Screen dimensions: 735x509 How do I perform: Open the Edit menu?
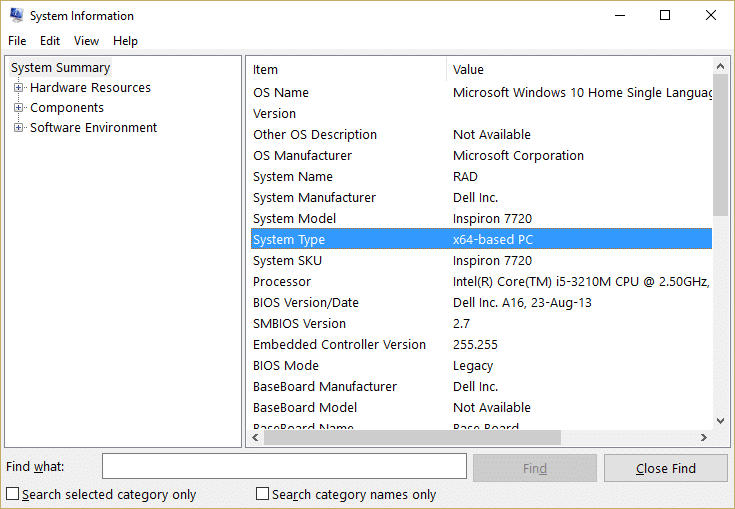tap(50, 41)
